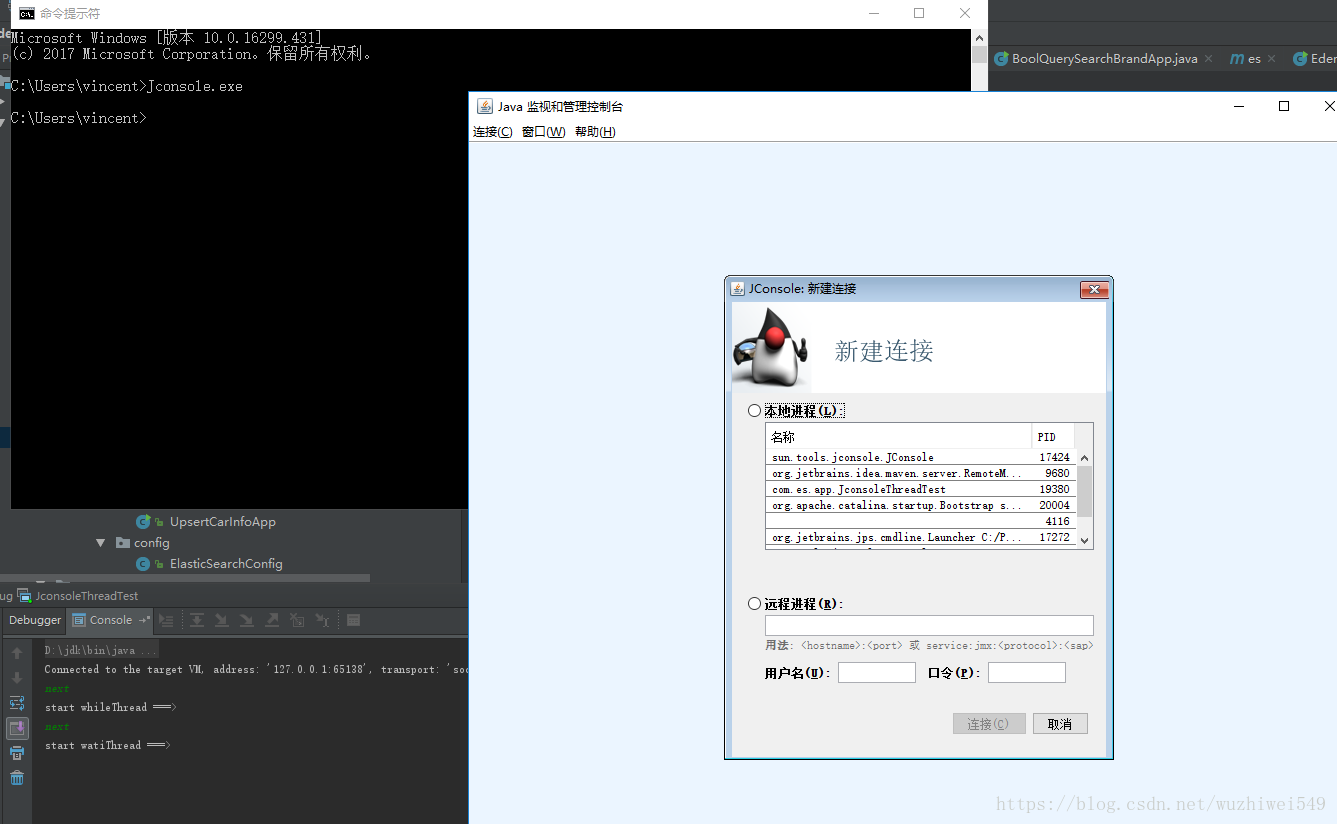Close the es editor tab
1337x824 pixels.
(x=1271, y=59)
